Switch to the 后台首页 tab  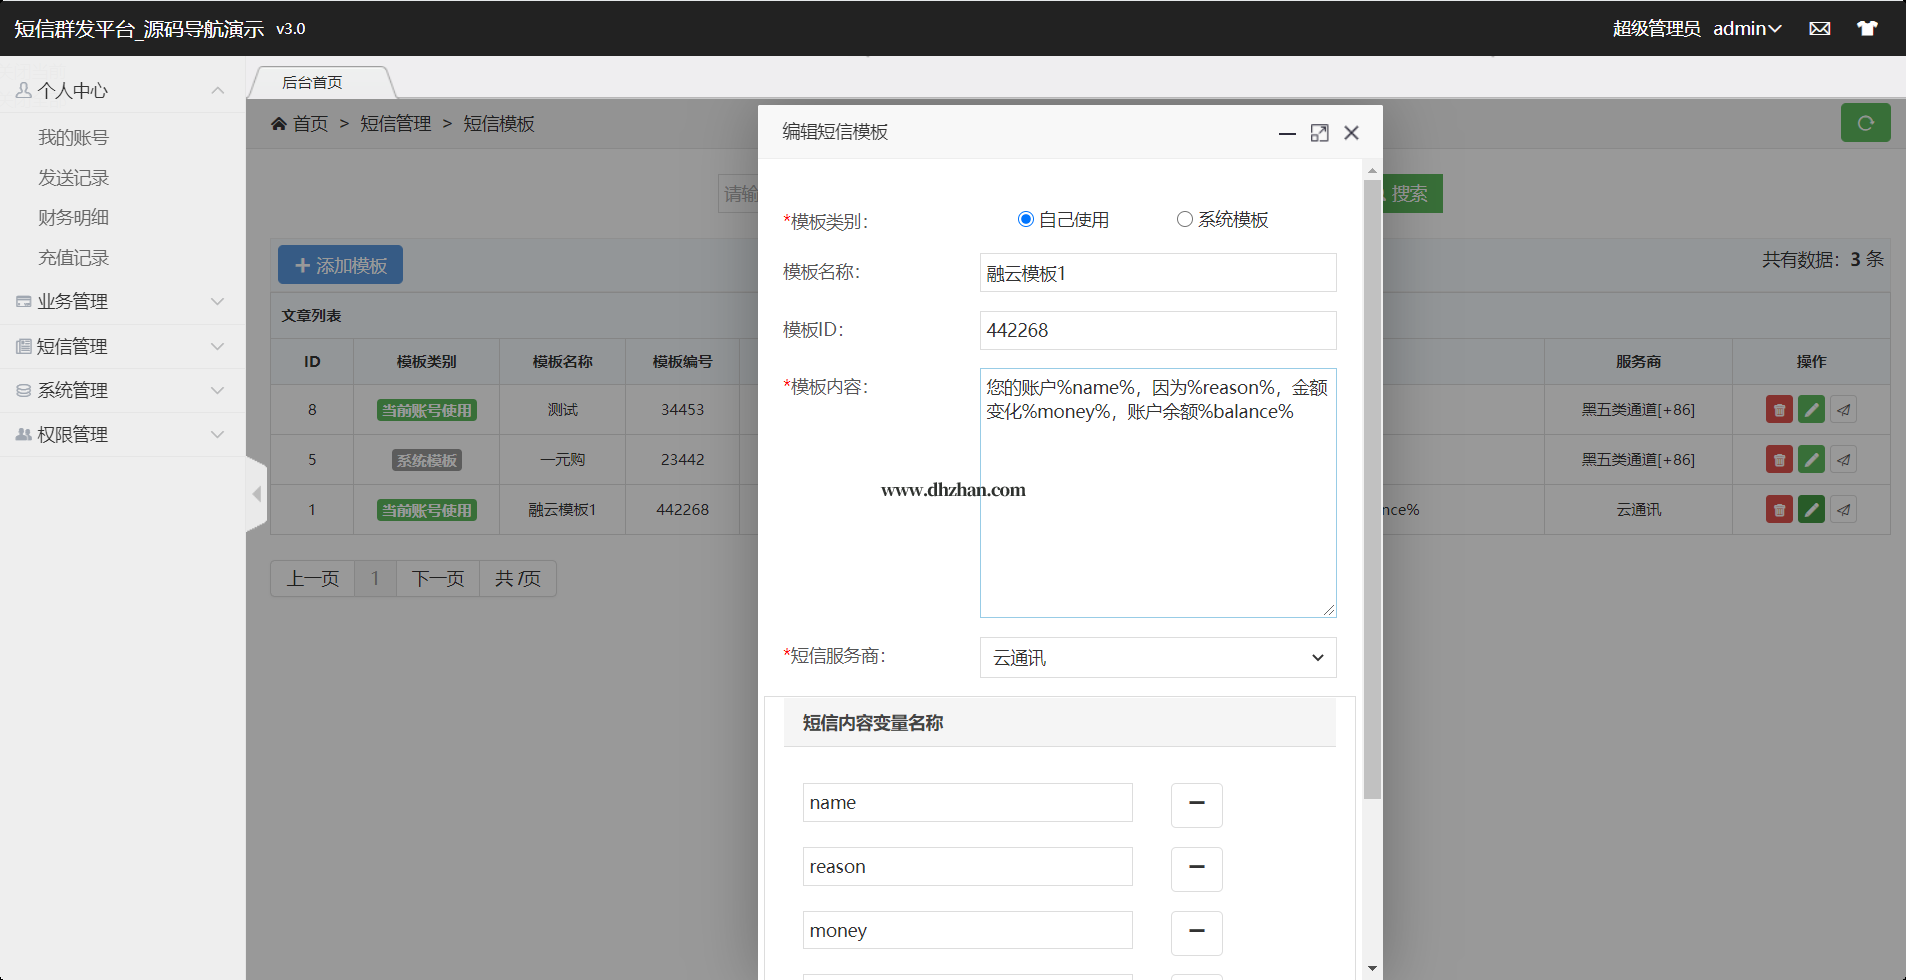click(x=312, y=83)
